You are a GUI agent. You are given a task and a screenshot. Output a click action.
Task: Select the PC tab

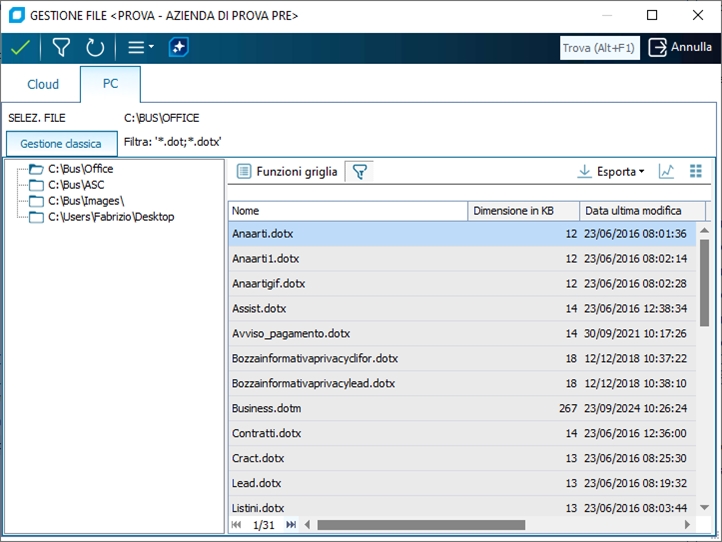pyautogui.click(x=110, y=84)
